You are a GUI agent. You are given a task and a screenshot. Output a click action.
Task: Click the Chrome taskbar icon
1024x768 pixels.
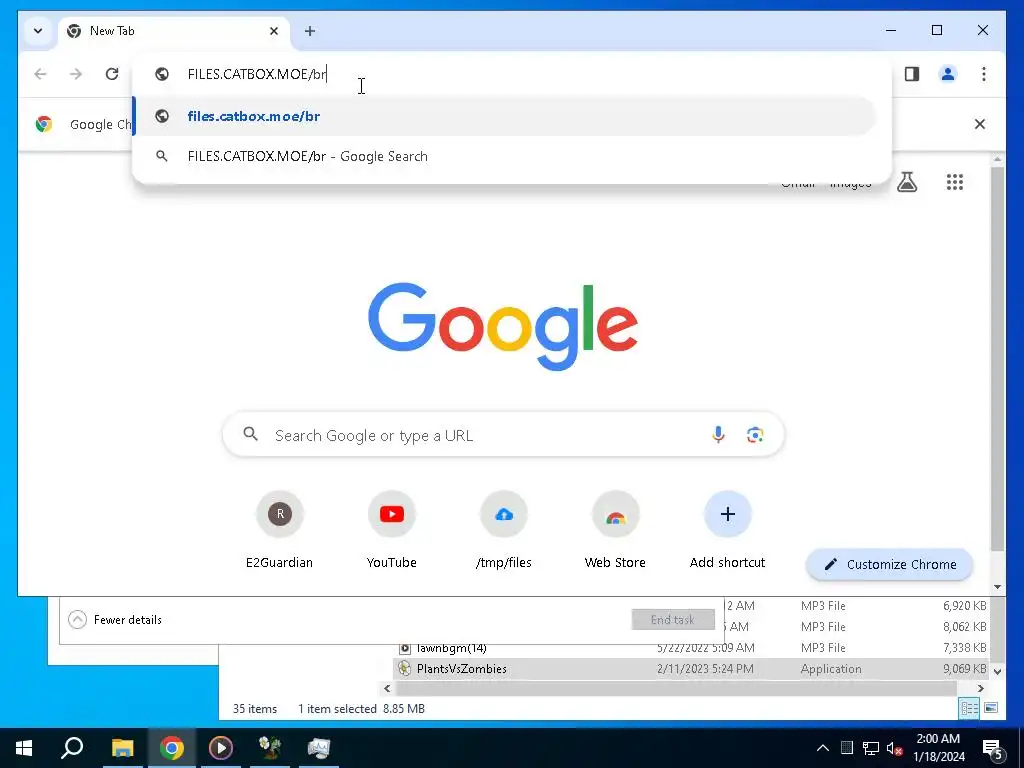coord(171,748)
